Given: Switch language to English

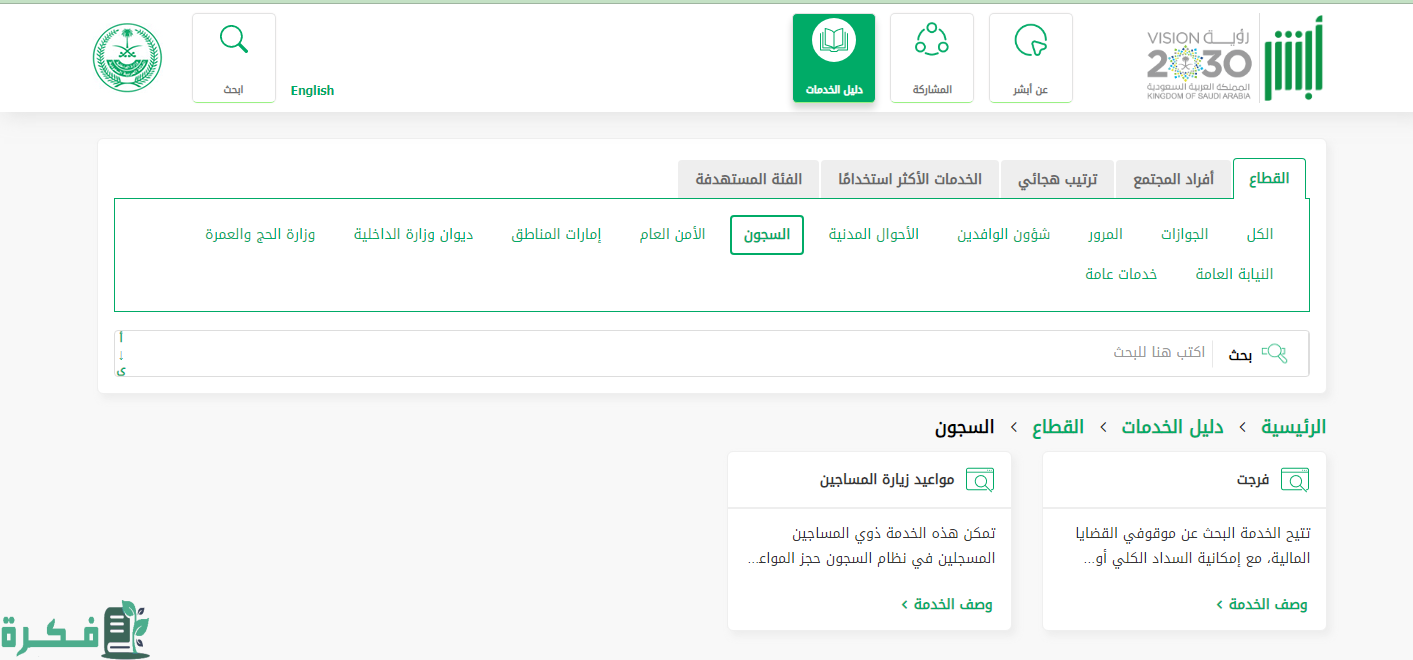Looking at the screenshot, I should [312, 90].
